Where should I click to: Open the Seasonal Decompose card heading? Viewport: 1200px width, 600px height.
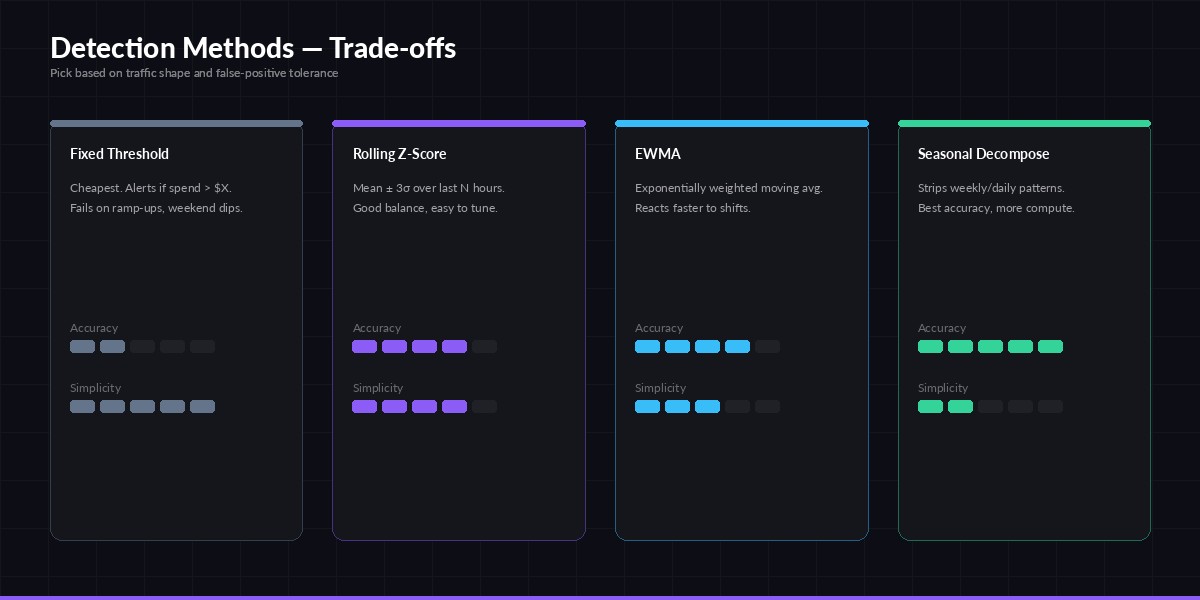[983, 154]
